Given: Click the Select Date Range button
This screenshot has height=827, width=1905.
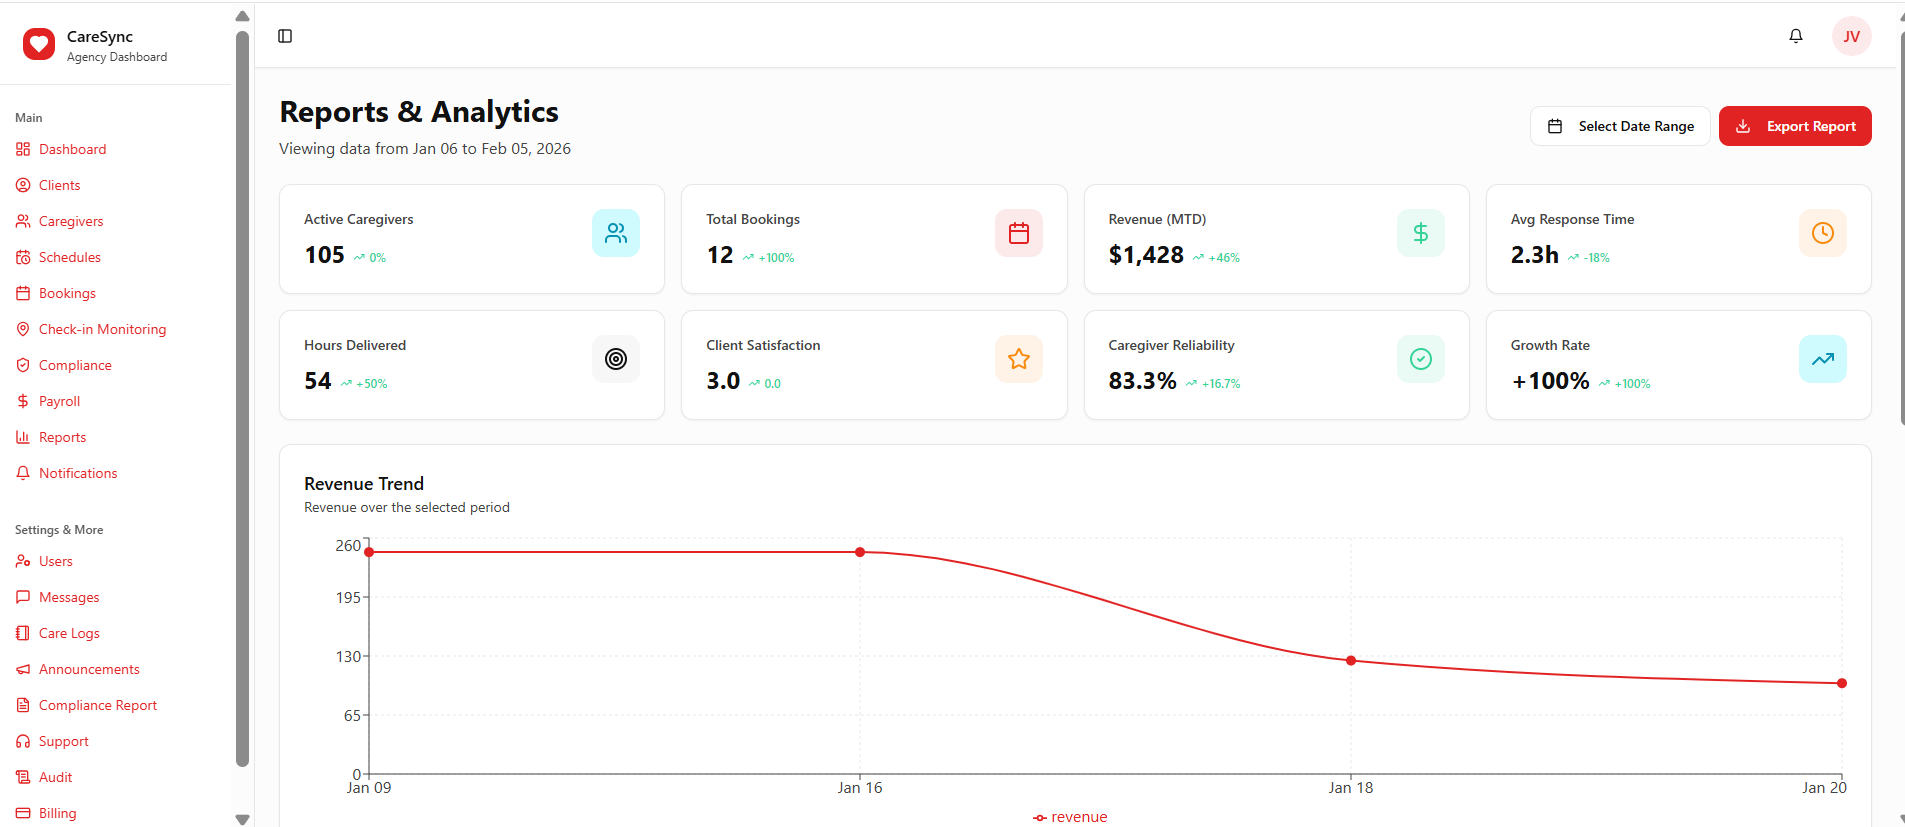Looking at the screenshot, I should 1620,126.
